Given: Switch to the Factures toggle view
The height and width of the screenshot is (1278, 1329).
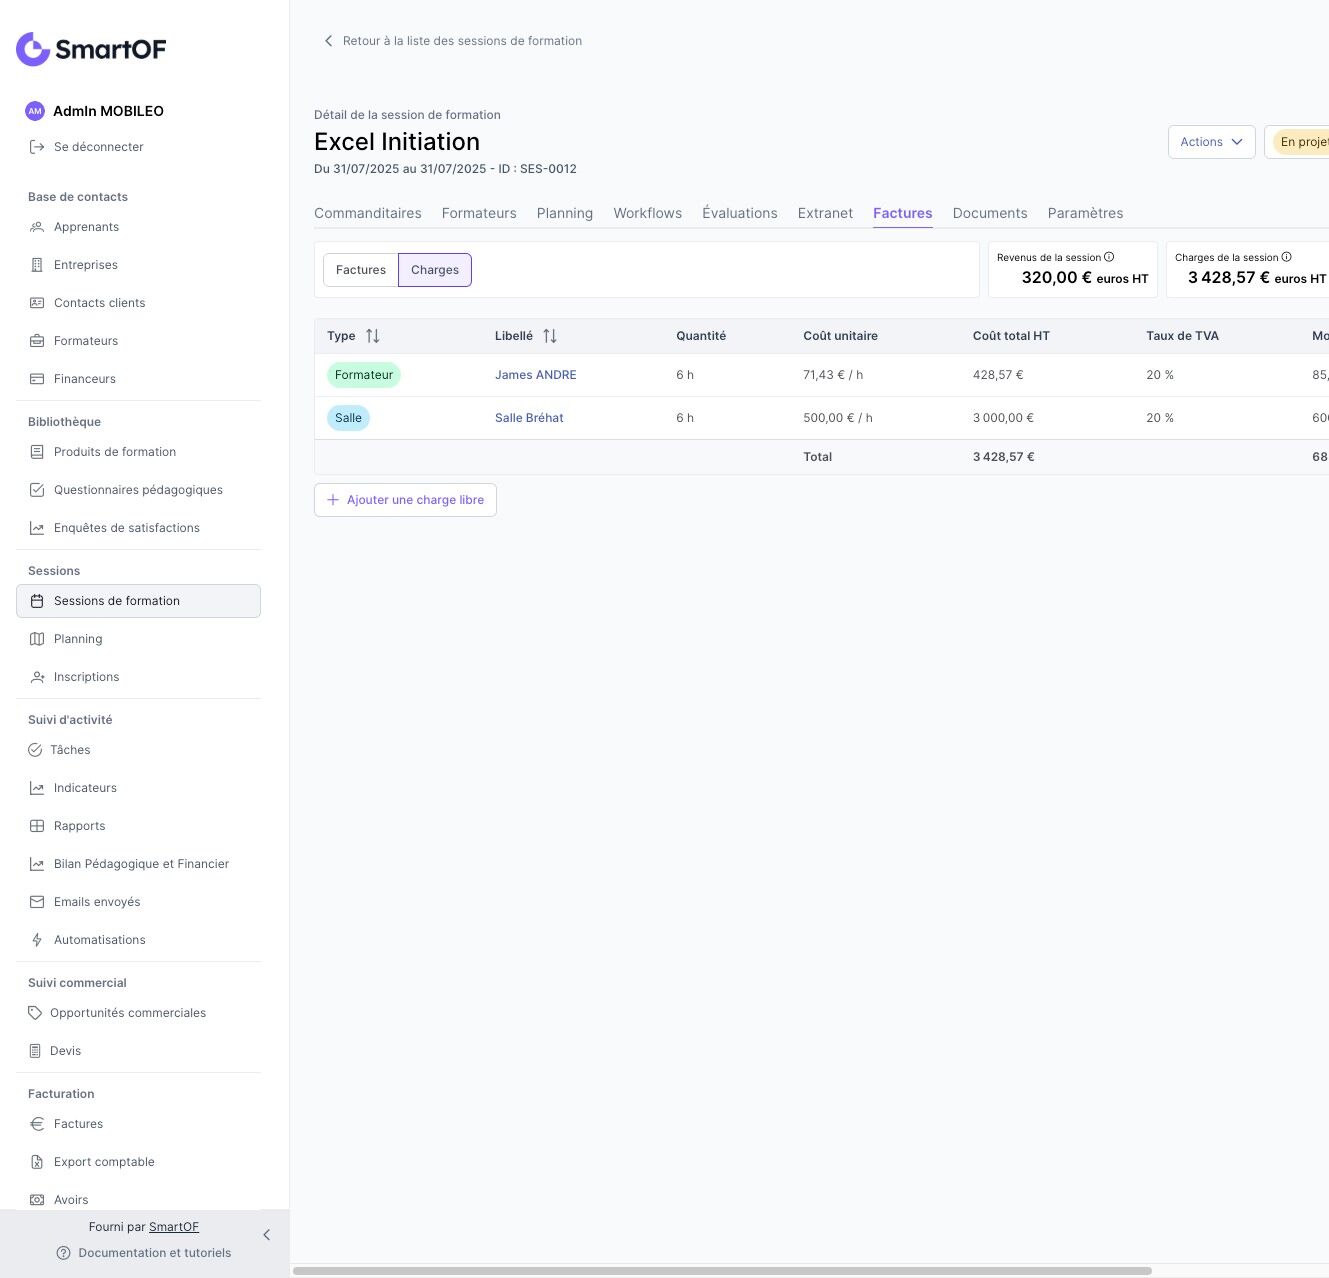Looking at the screenshot, I should click(361, 270).
